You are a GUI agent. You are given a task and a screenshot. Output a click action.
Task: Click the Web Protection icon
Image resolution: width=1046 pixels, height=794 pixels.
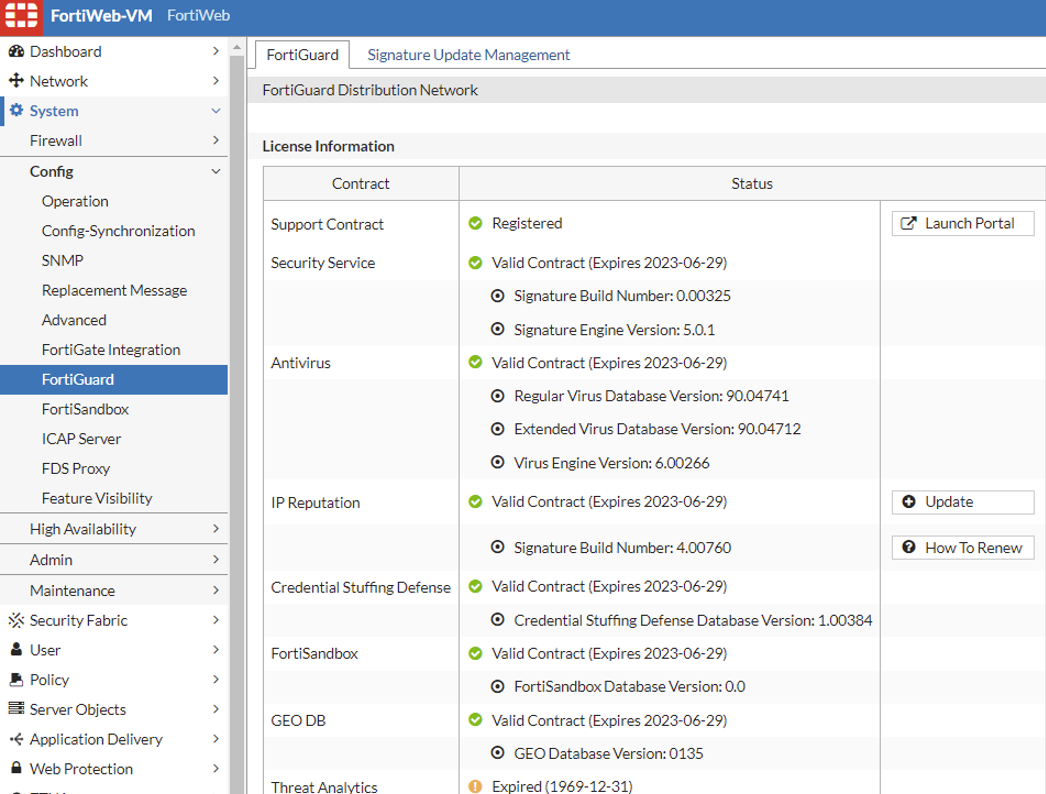[16, 769]
